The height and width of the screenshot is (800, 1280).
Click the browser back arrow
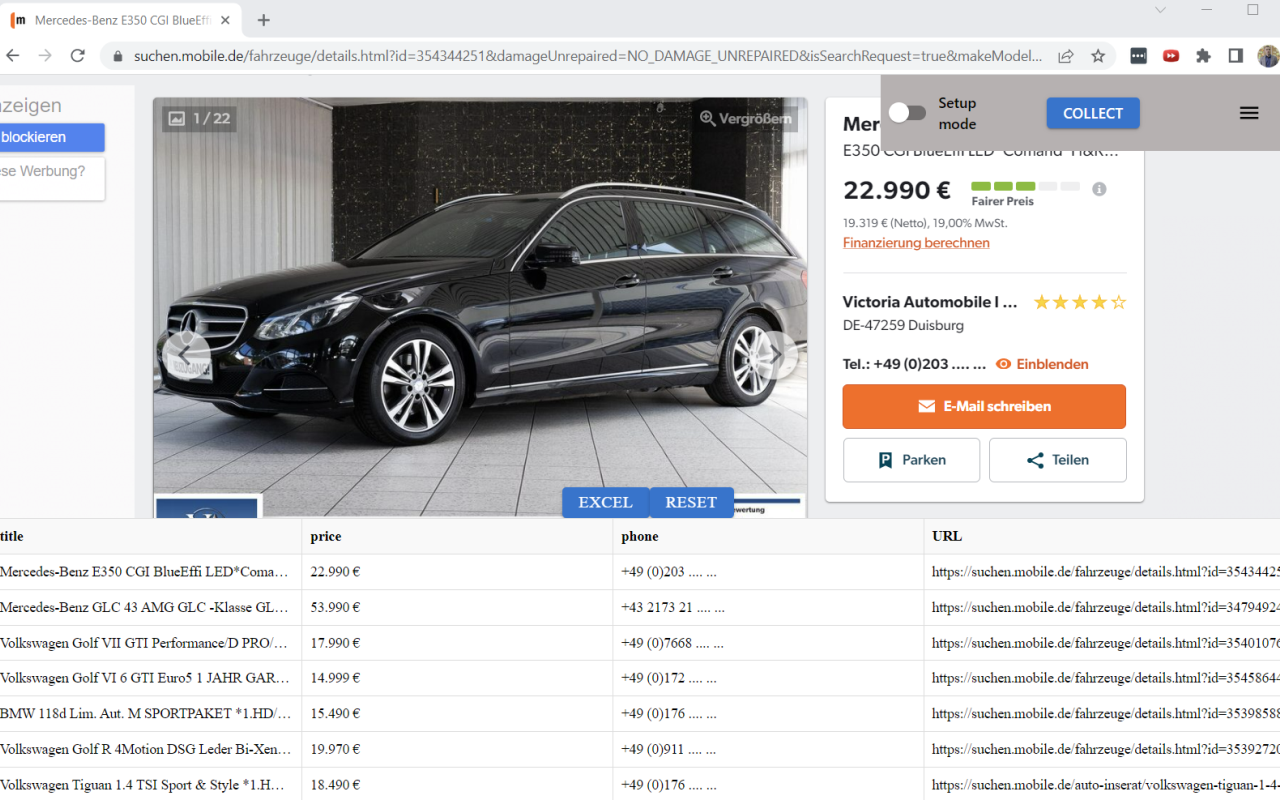13,56
